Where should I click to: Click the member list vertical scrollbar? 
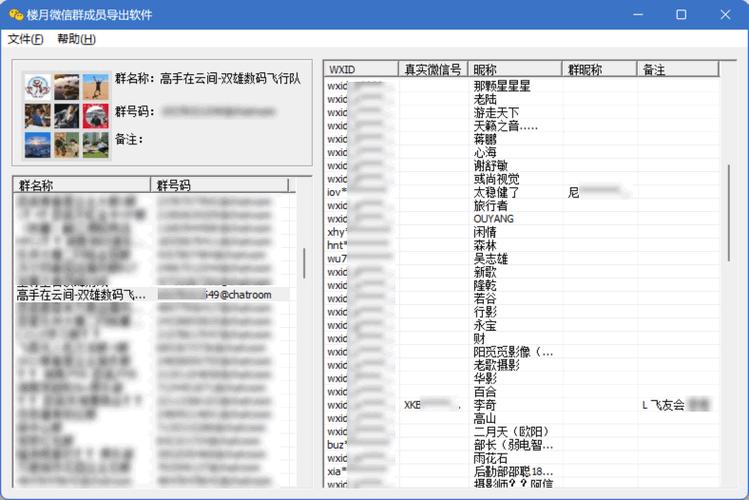point(728,213)
